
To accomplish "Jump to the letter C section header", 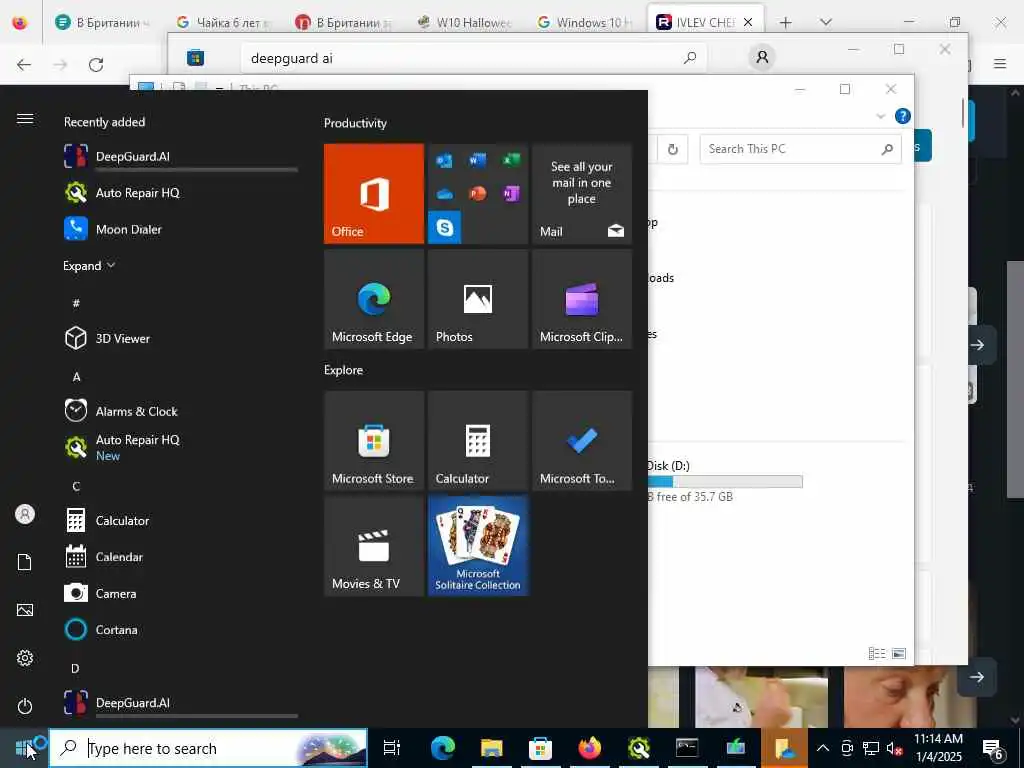I will coord(76,487).
